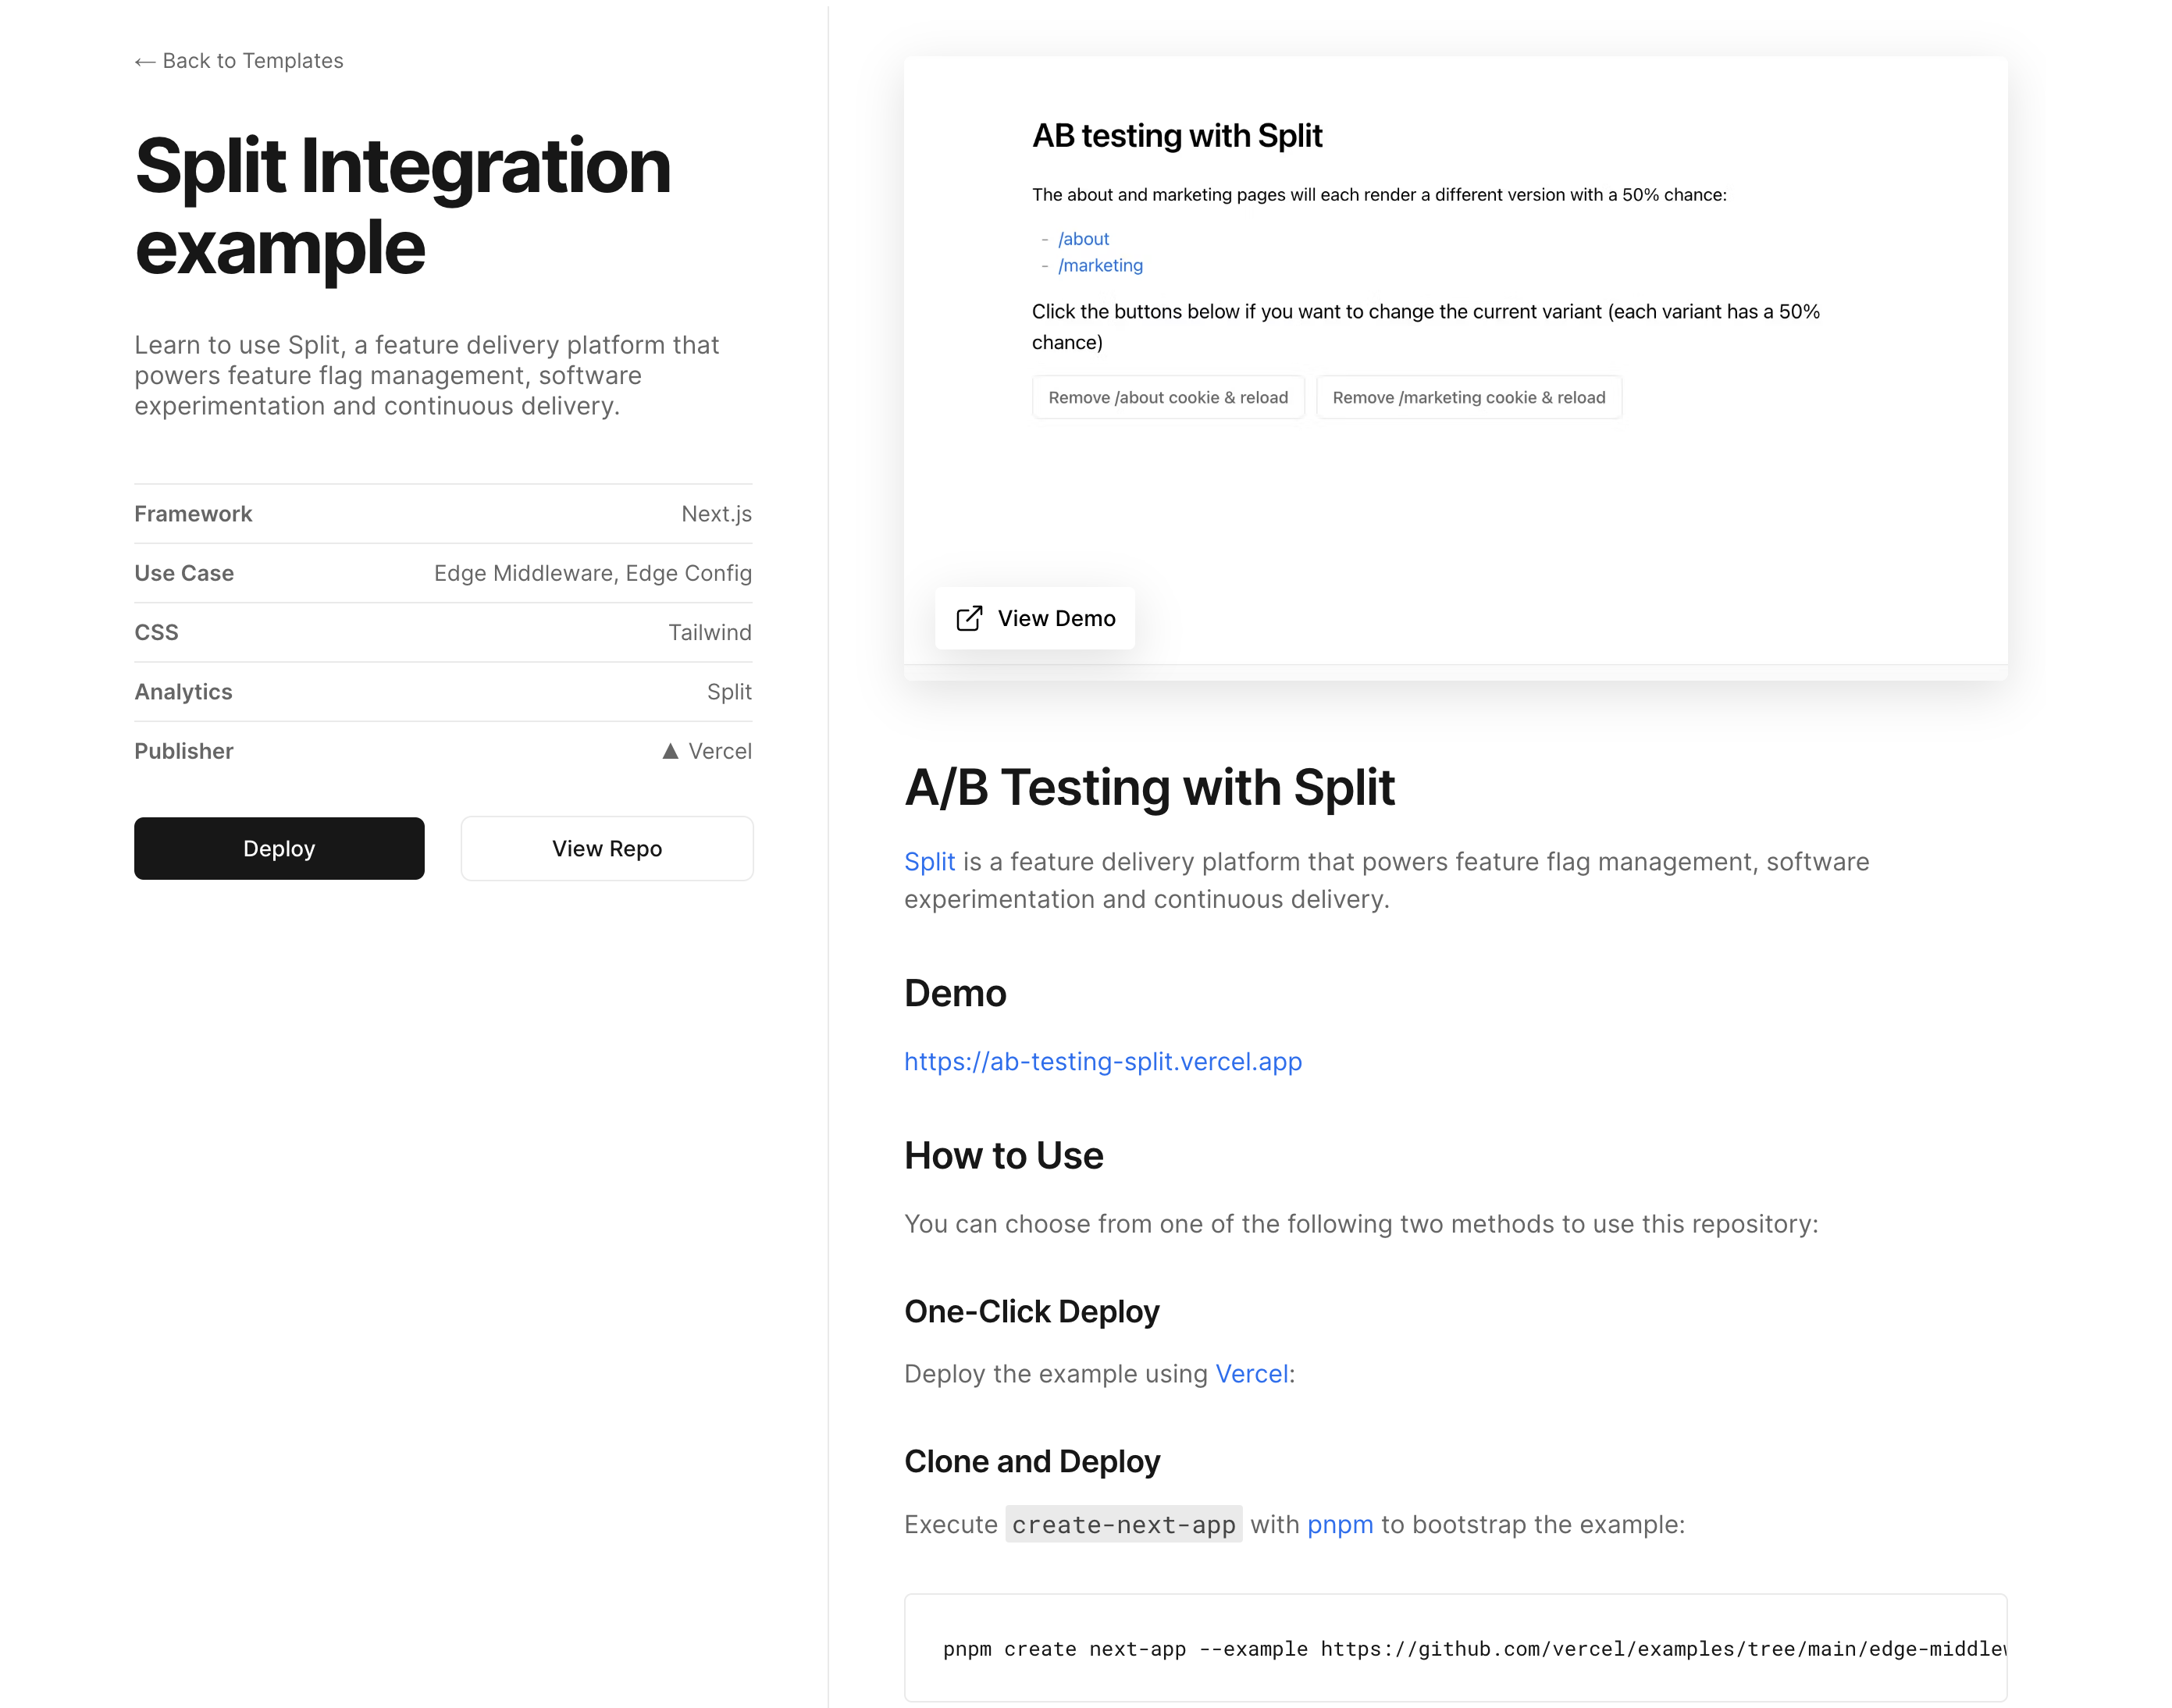
Task: Click Edge Middleware, Edge Config use case value
Action: [x=593, y=573]
